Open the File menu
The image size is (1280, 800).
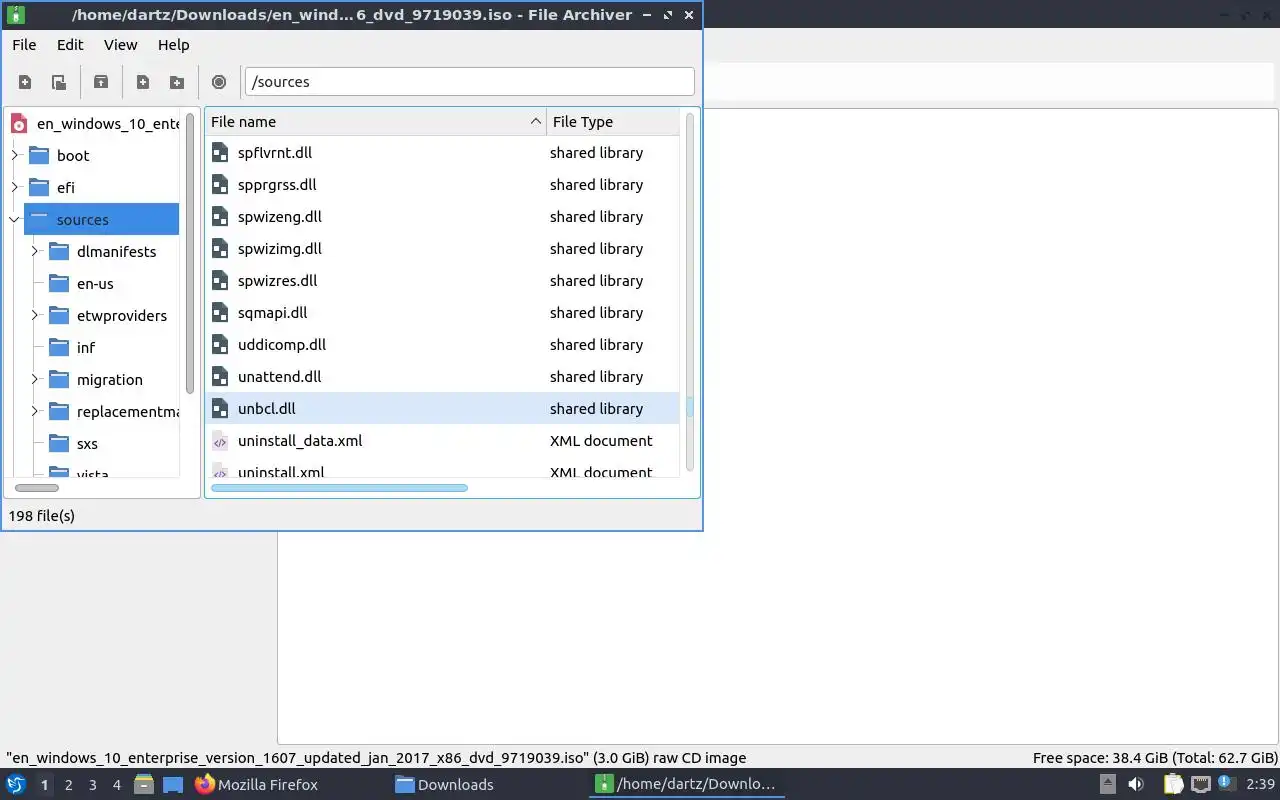(24, 45)
